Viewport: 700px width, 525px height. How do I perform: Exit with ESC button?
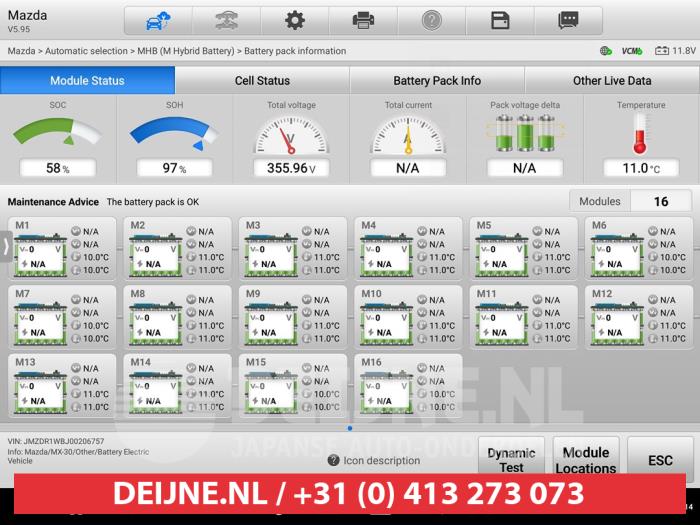tap(660, 460)
